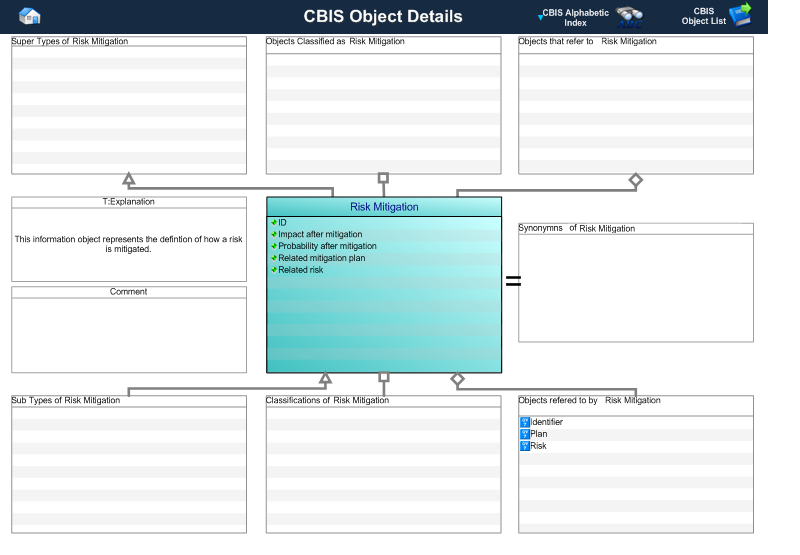Viewport: 800px width, 555px height.
Task: Click the attribute icon beside Probability after mitigation
Action: point(274,246)
